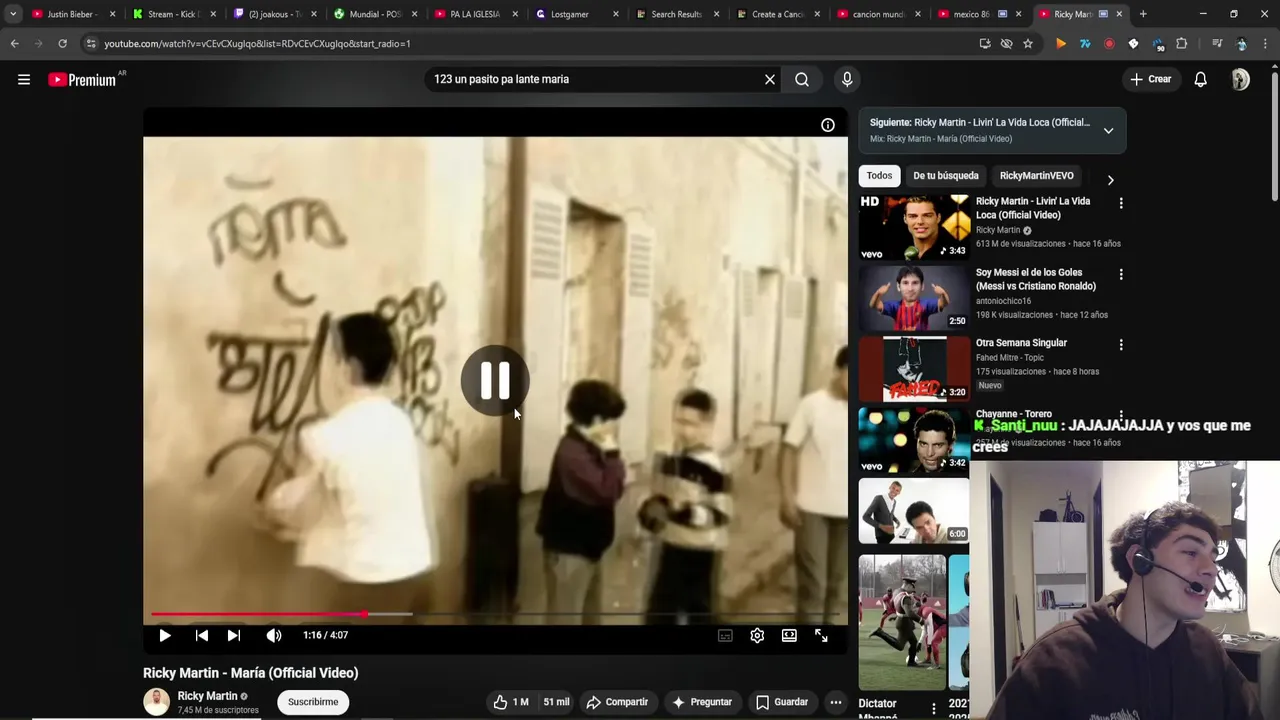Image resolution: width=1280 pixels, height=720 pixels.
Task: Show video info card icon
Action: 828,125
